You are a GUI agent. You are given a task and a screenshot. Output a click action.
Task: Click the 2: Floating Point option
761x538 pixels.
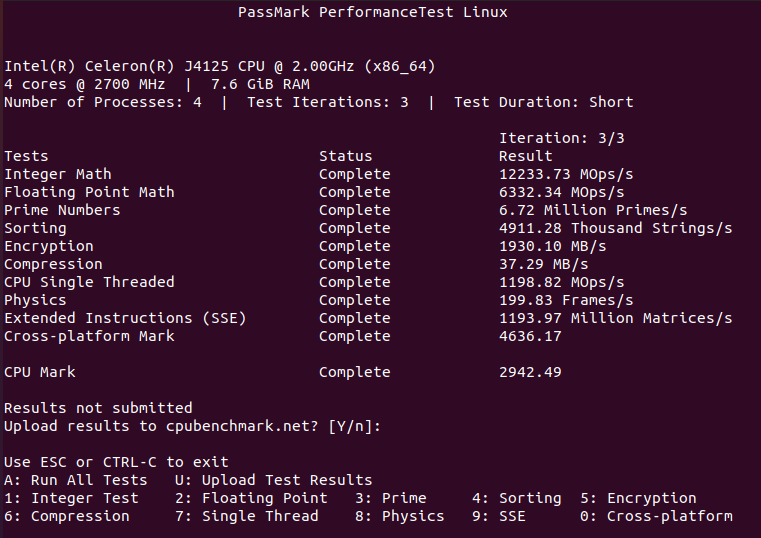click(x=251, y=498)
